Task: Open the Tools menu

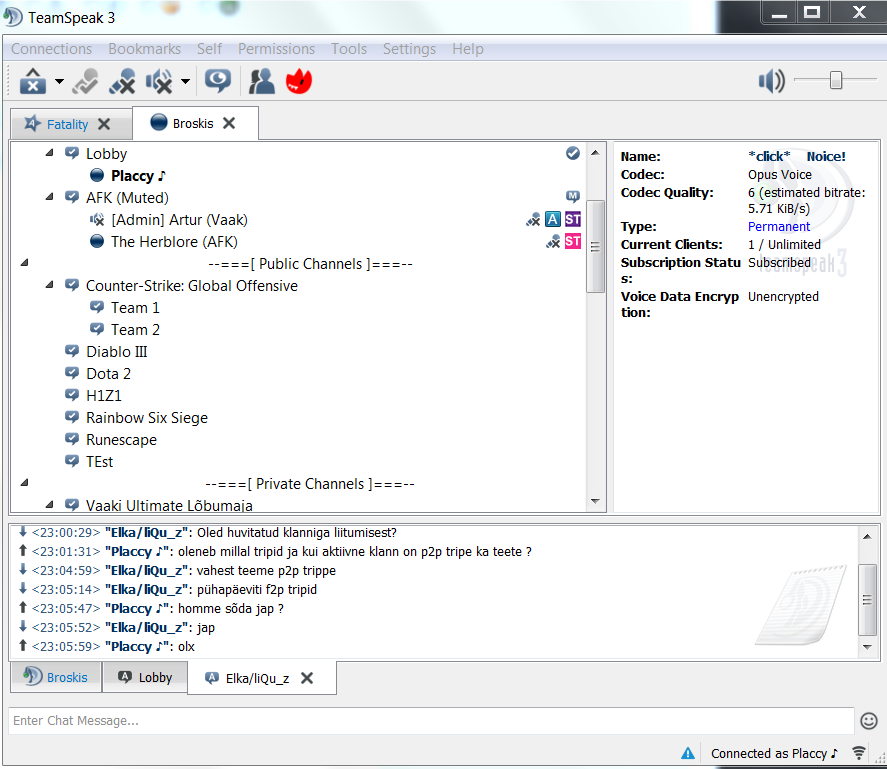Action: click(349, 49)
